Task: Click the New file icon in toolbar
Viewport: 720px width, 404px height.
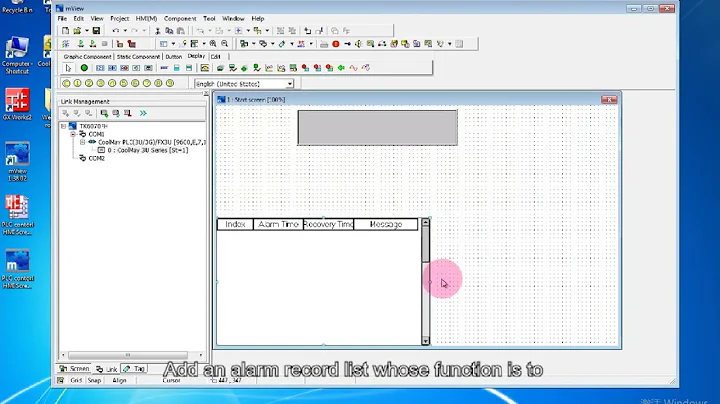Action: (66, 31)
